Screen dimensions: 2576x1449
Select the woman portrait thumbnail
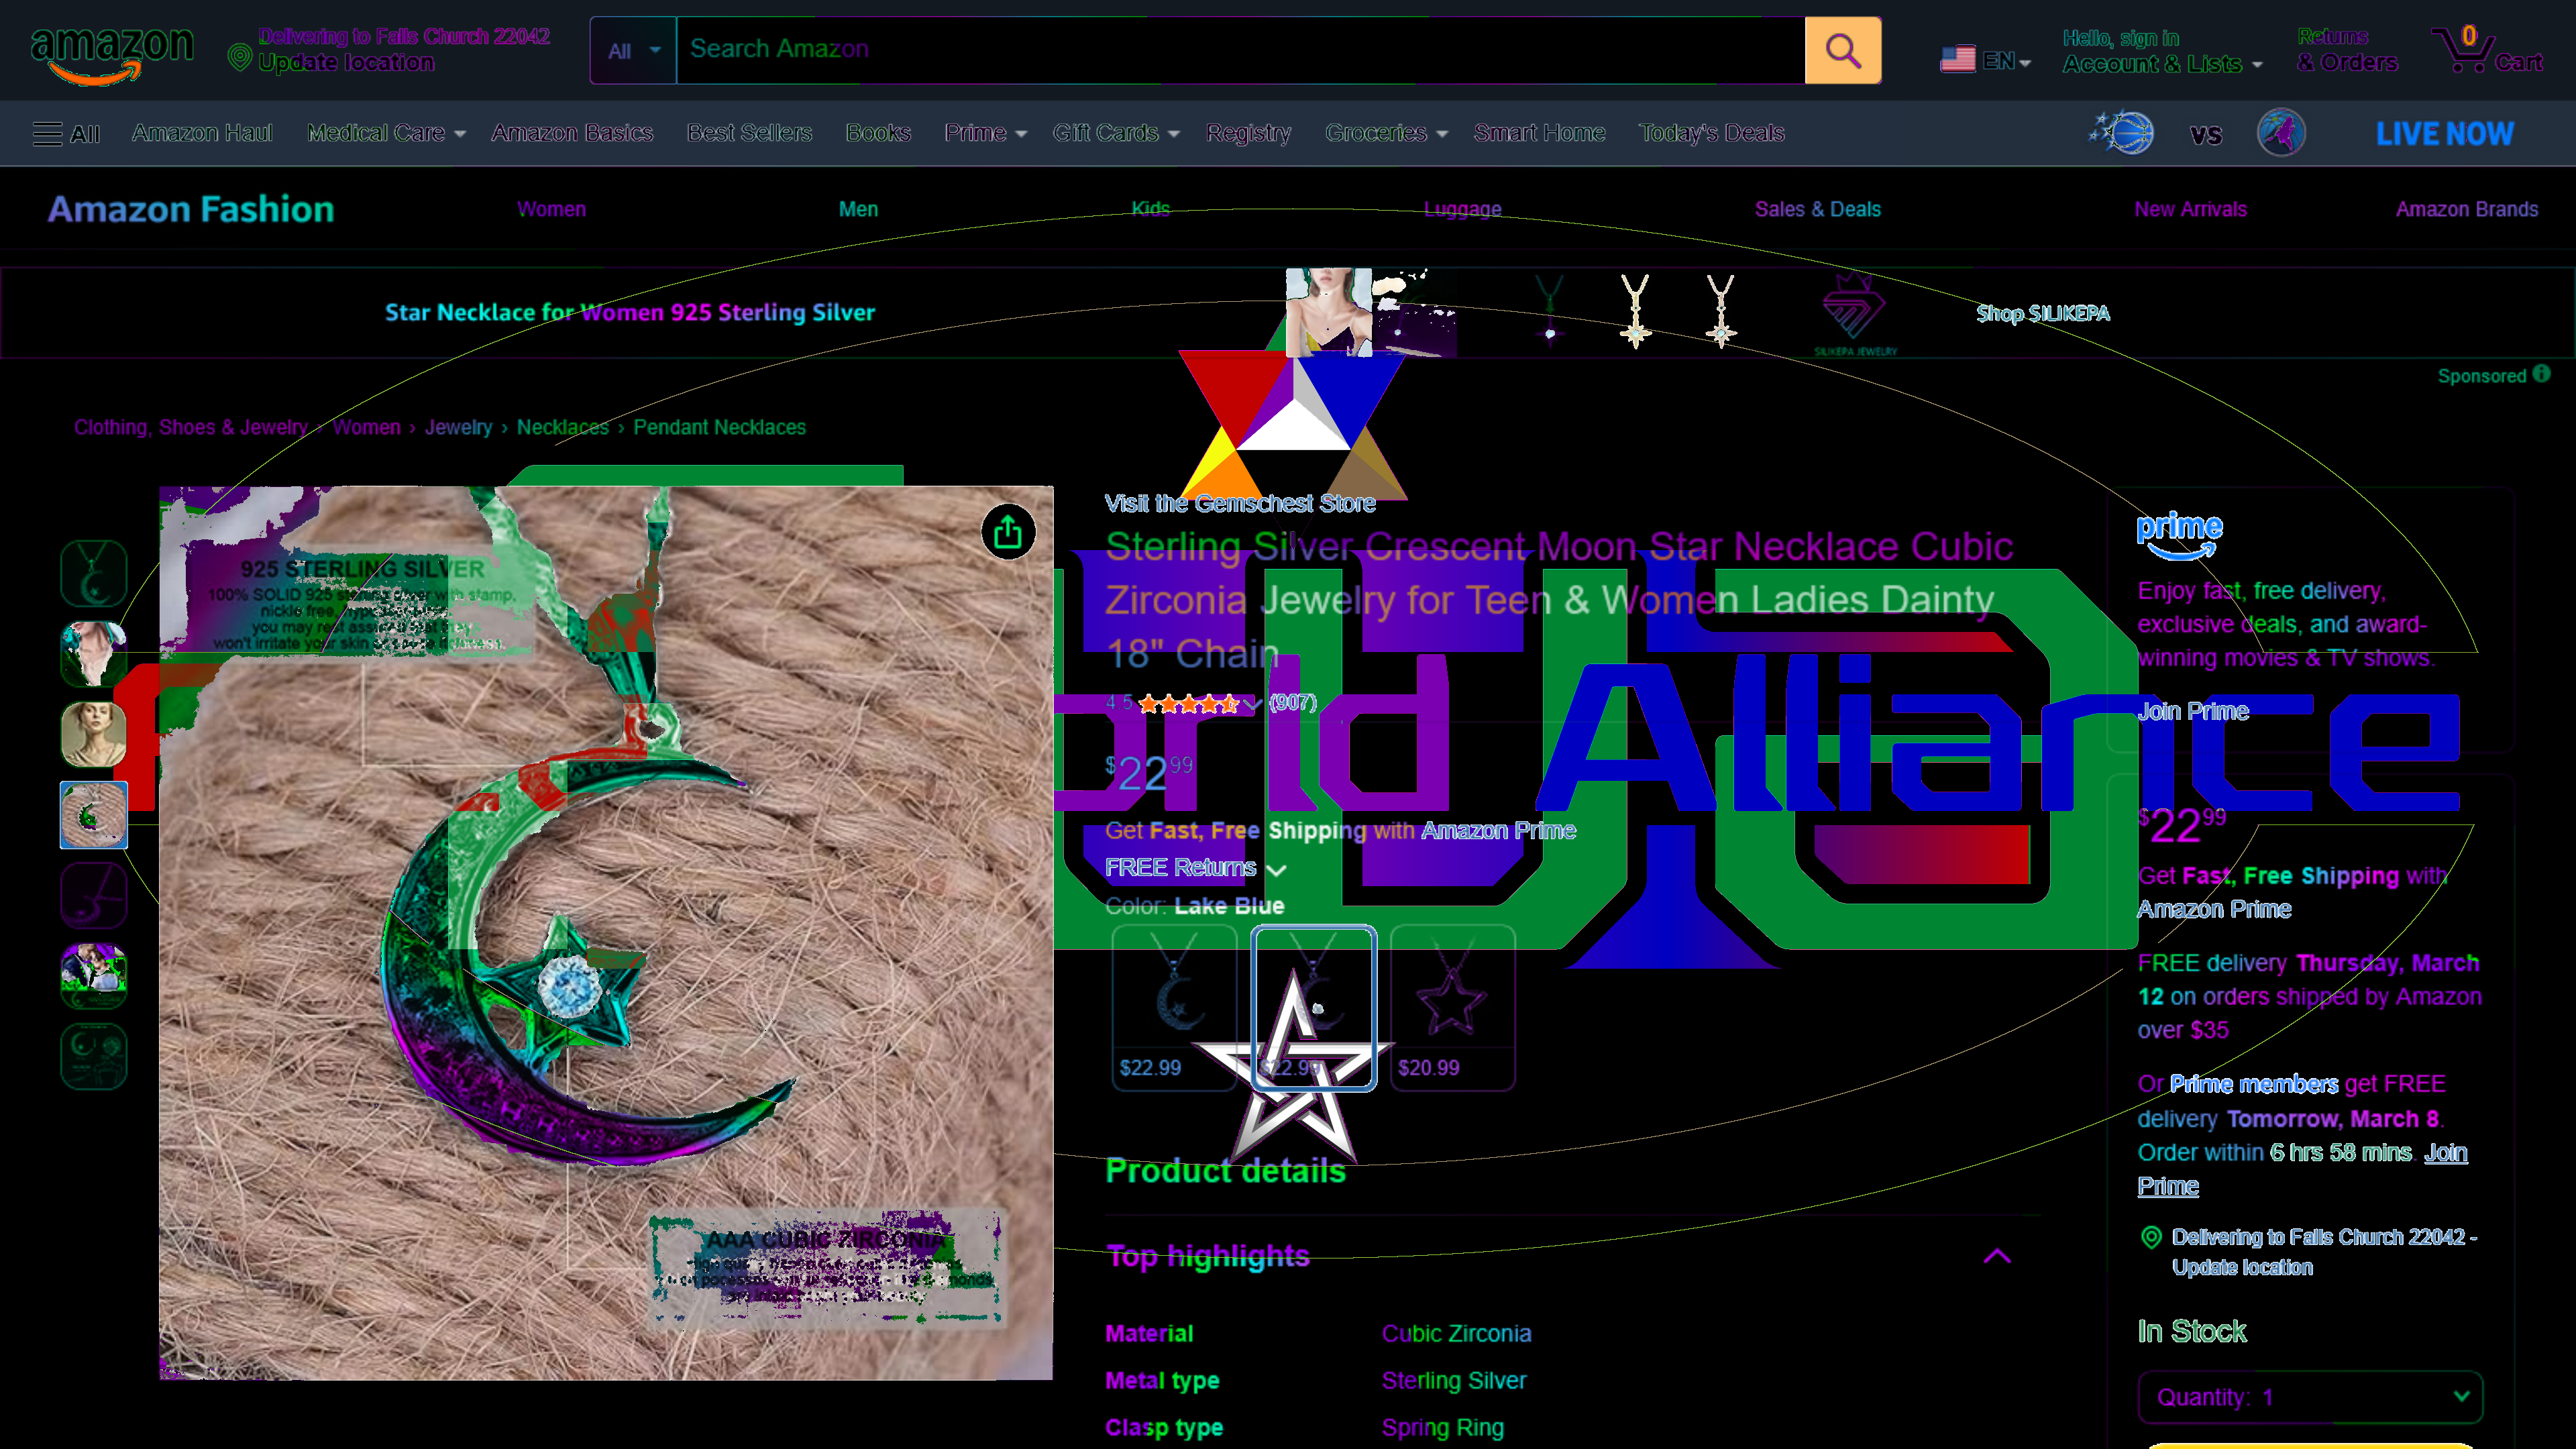(x=93, y=733)
